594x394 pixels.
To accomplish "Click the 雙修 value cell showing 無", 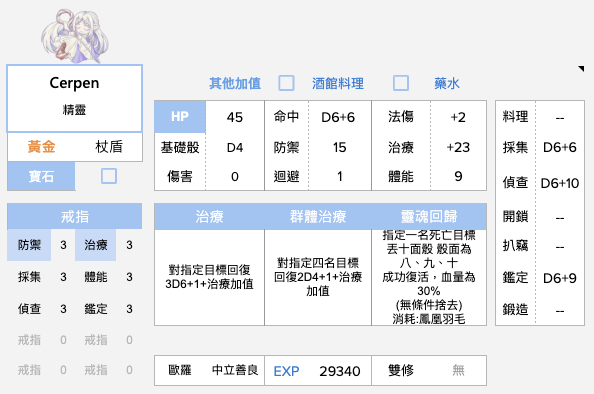I will (458, 370).
